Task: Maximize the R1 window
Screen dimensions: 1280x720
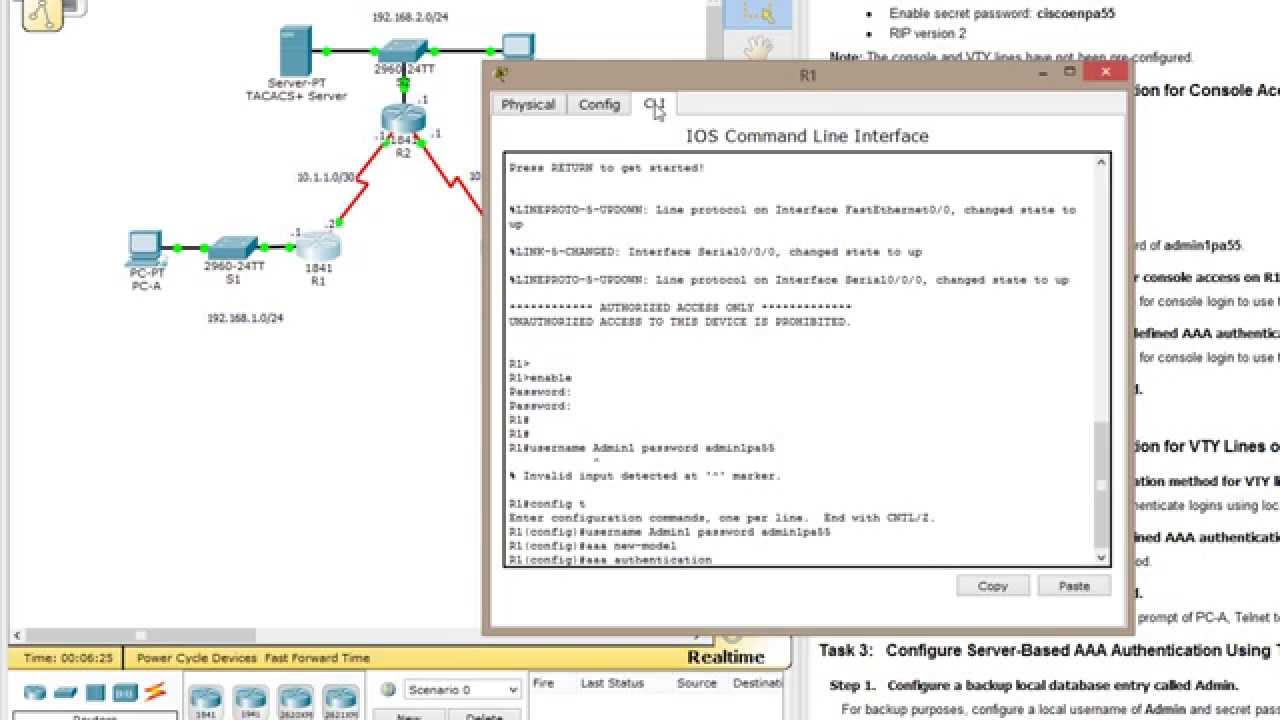Action: pos(1069,73)
